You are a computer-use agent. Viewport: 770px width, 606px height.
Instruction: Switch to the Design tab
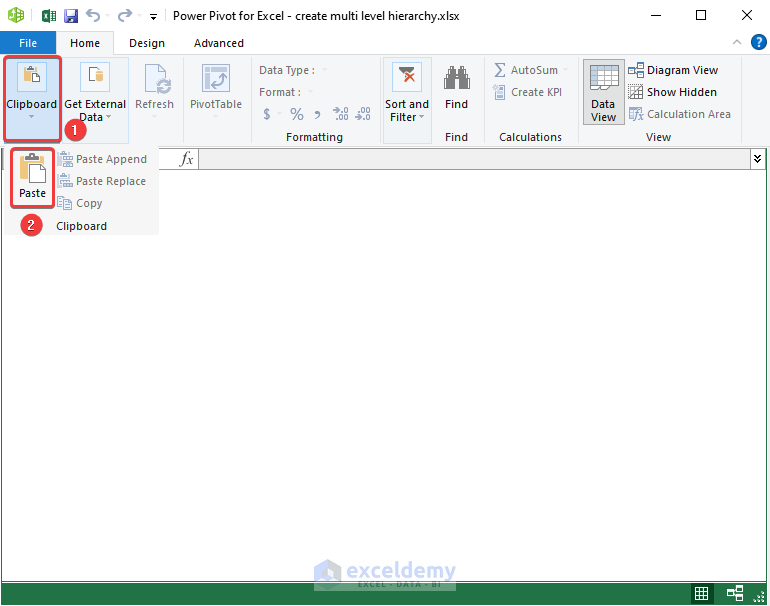[147, 43]
